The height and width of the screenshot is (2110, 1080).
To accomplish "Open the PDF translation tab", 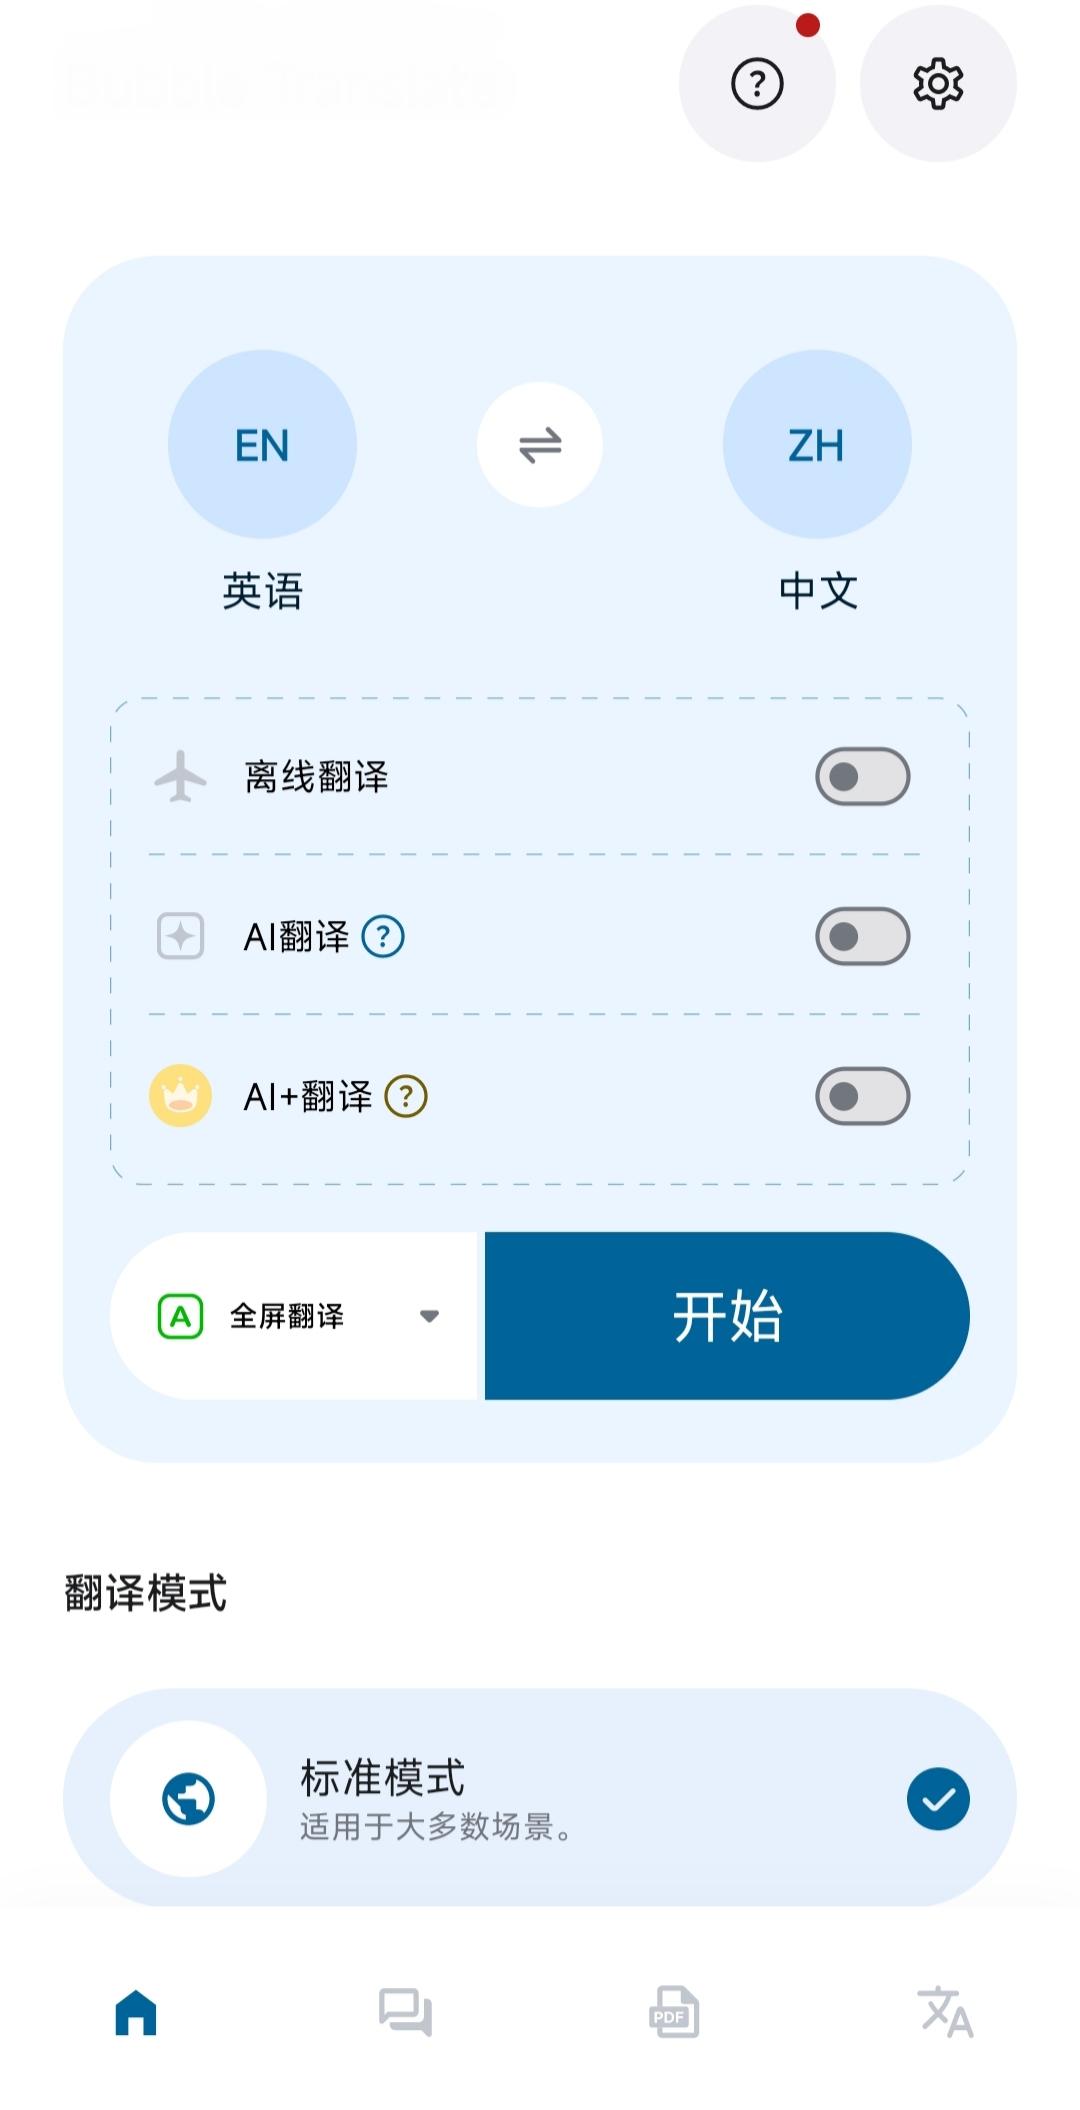I will pos(674,2012).
